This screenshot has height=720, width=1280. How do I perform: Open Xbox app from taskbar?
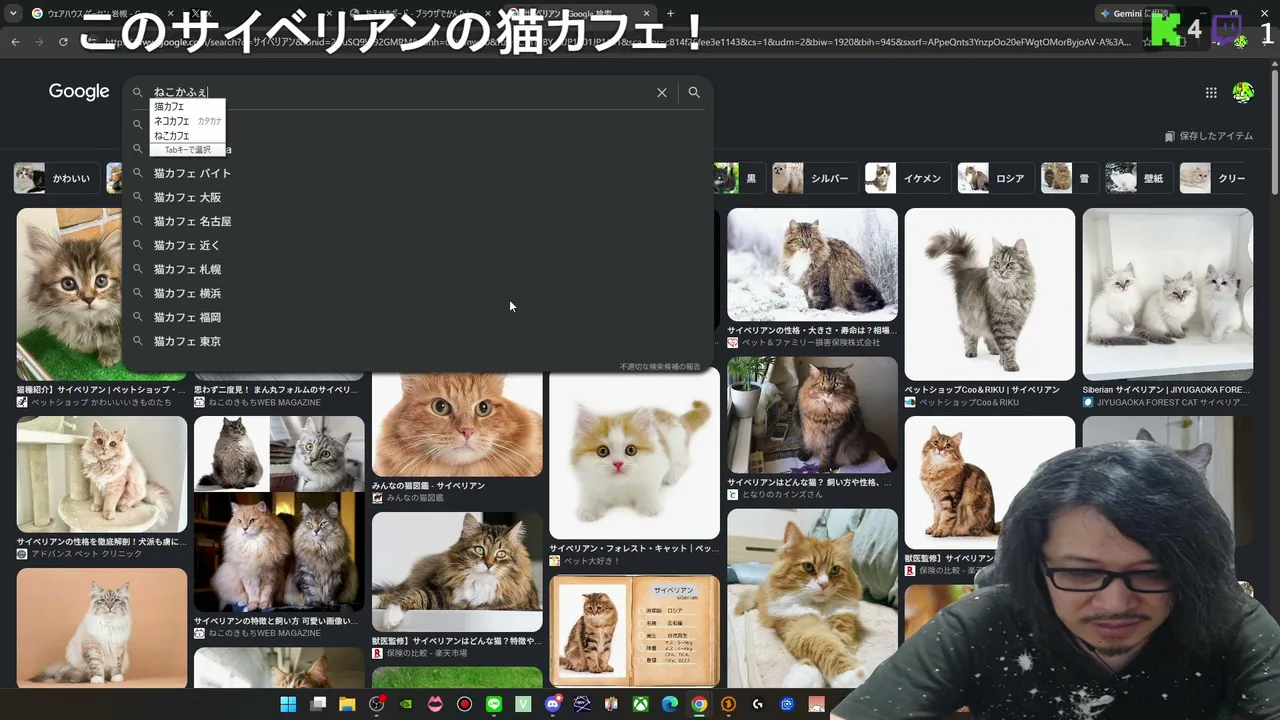coord(641,704)
